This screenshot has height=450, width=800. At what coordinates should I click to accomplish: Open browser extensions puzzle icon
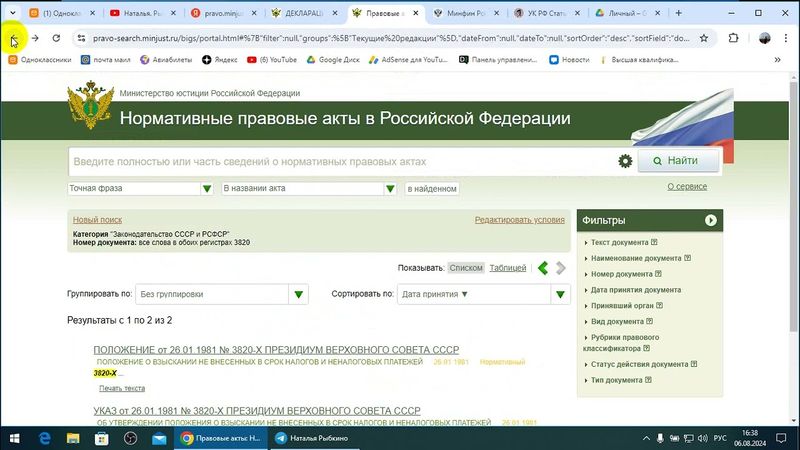pyautogui.click(x=733, y=38)
